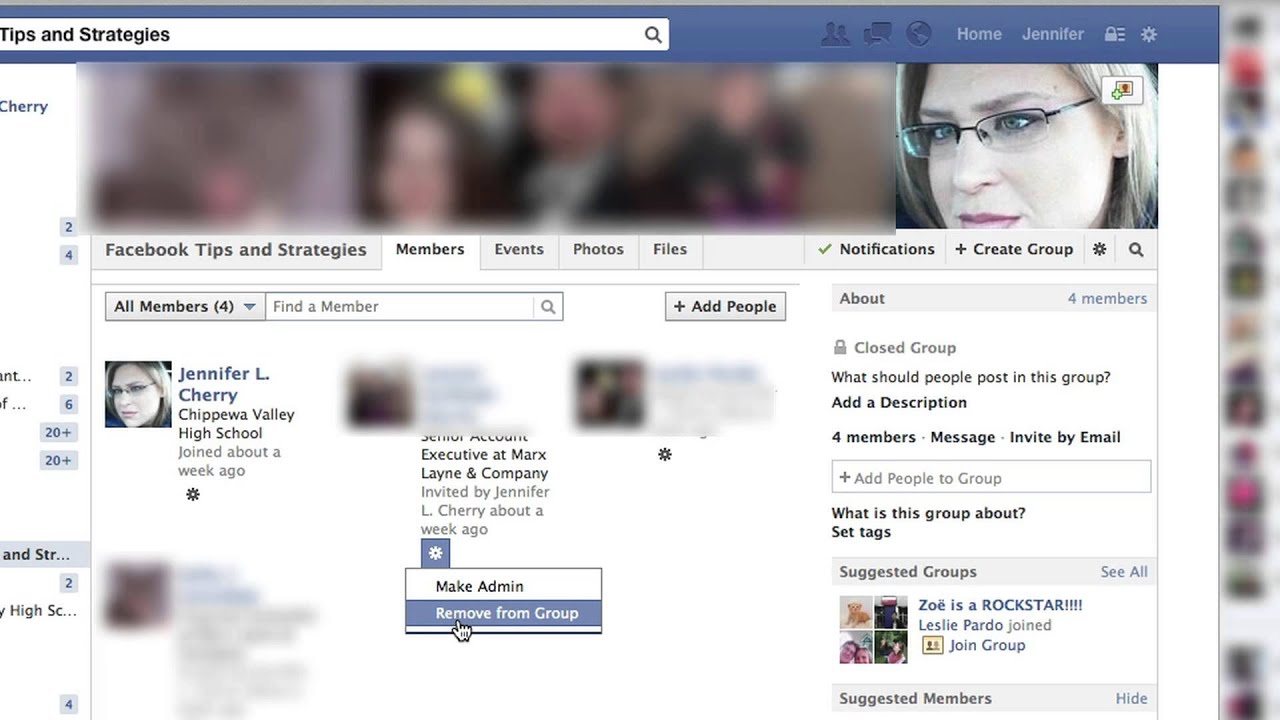This screenshot has width=1280, height=720.
Task: Open messages icon in header
Action: tap(877, 34)
